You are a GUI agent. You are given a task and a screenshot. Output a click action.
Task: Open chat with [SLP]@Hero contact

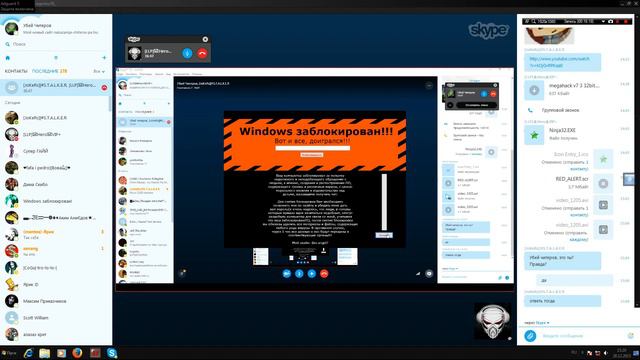[56, 134]
